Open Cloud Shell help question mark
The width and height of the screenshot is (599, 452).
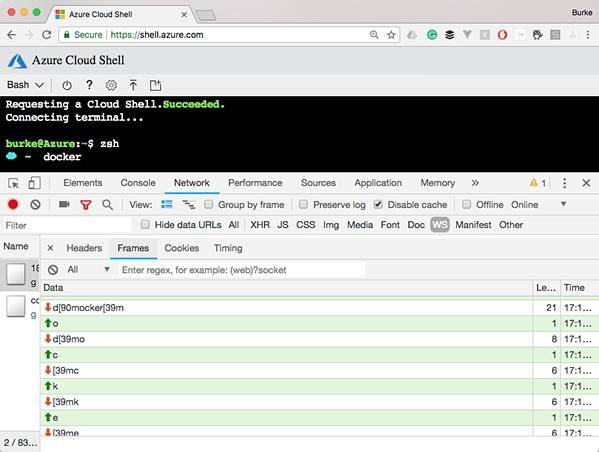89,85
